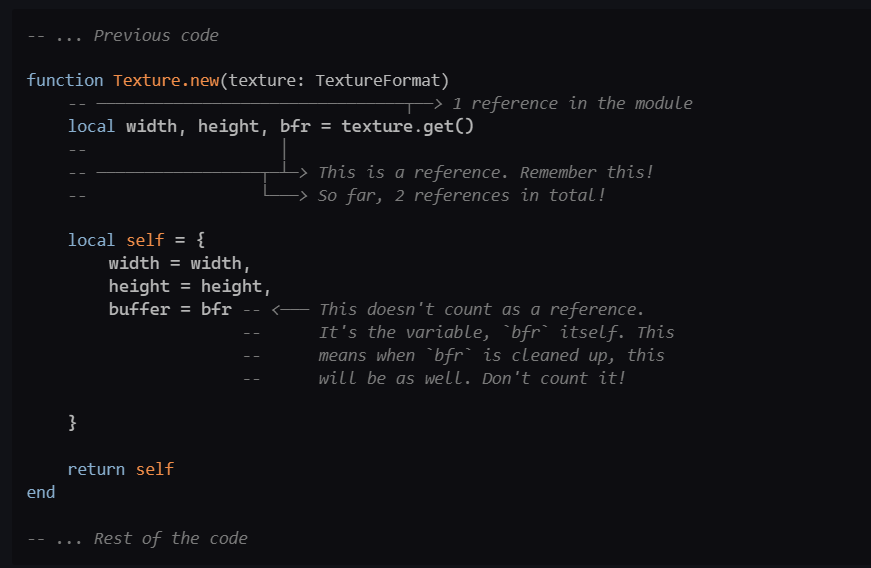Click the TextureFormat type annotation

(x=382, y=80)
